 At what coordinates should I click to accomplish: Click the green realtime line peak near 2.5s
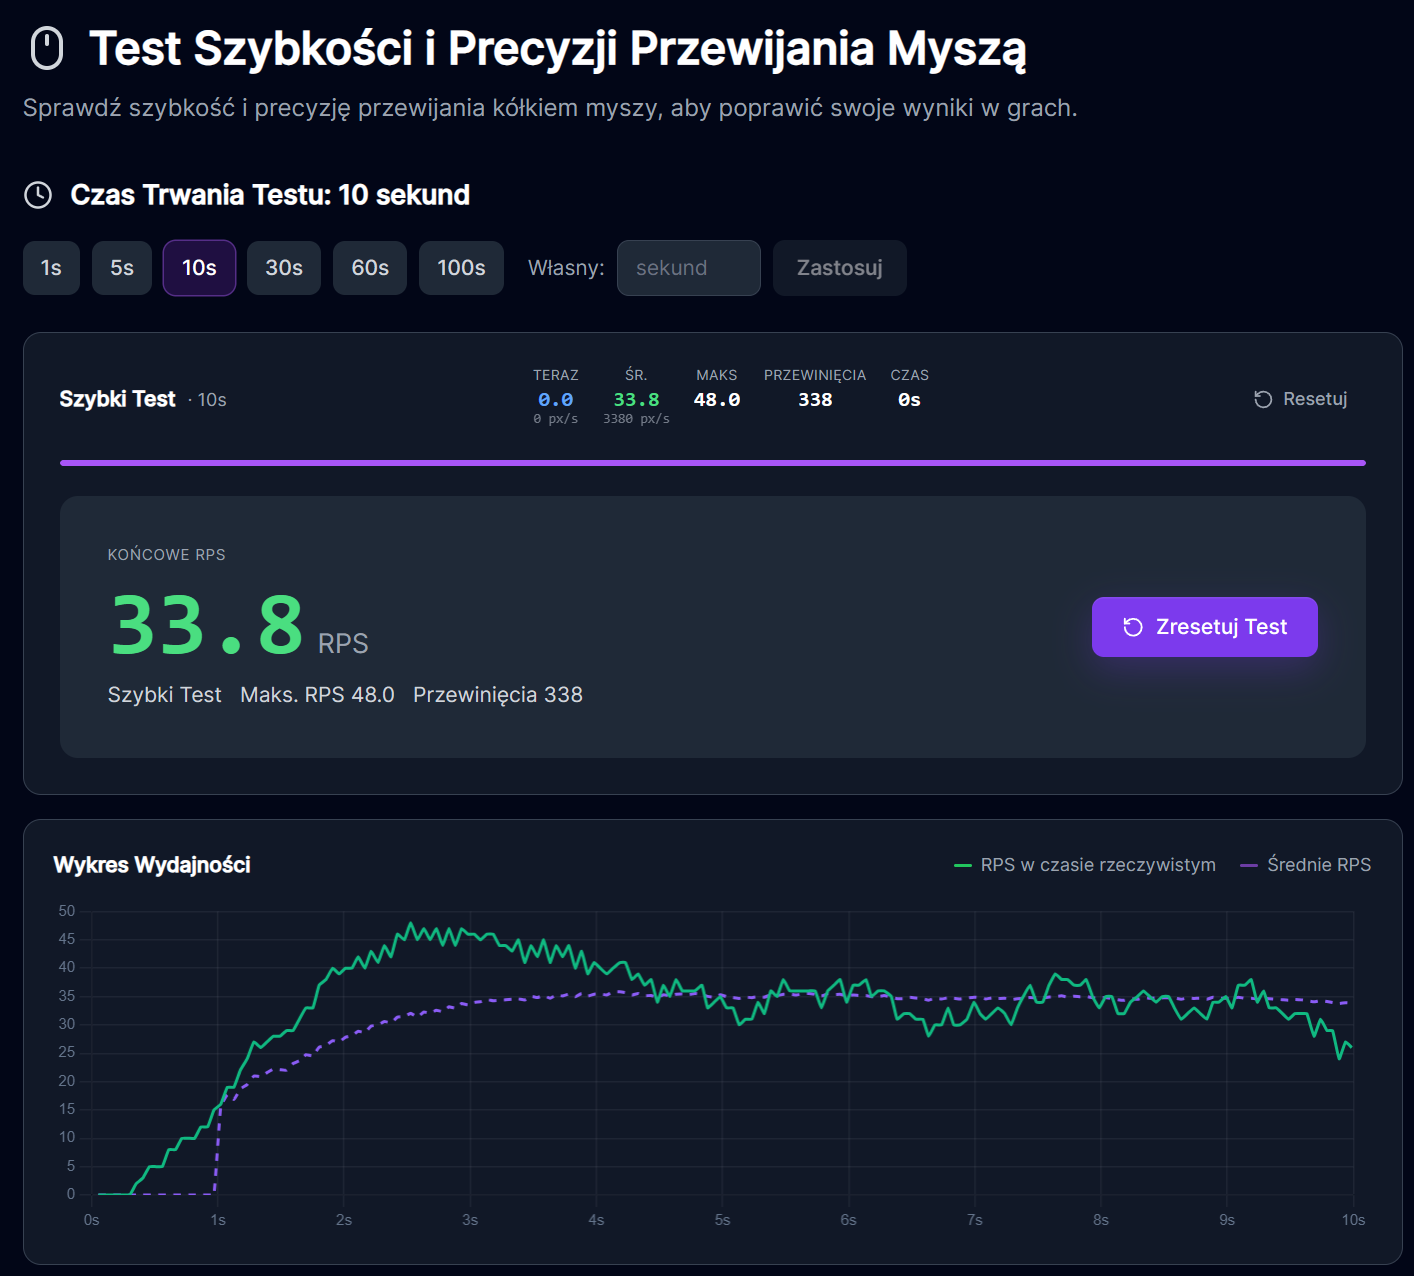410,925
